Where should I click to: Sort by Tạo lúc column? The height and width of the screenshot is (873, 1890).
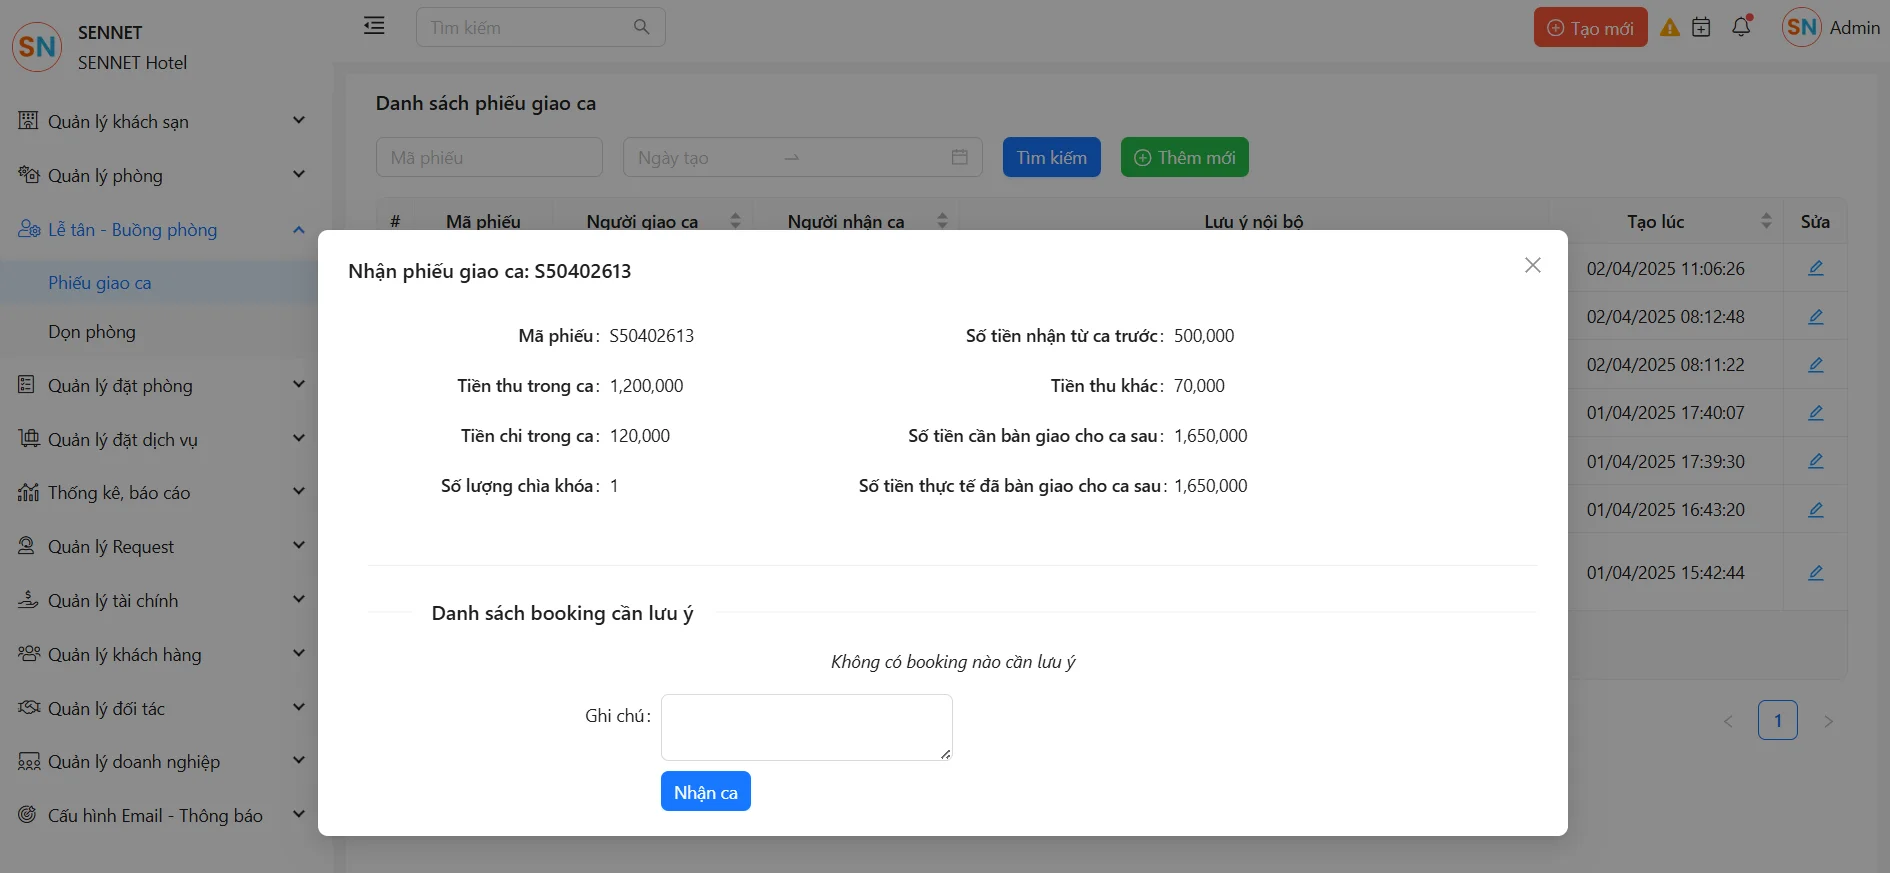pos(1766,221)
